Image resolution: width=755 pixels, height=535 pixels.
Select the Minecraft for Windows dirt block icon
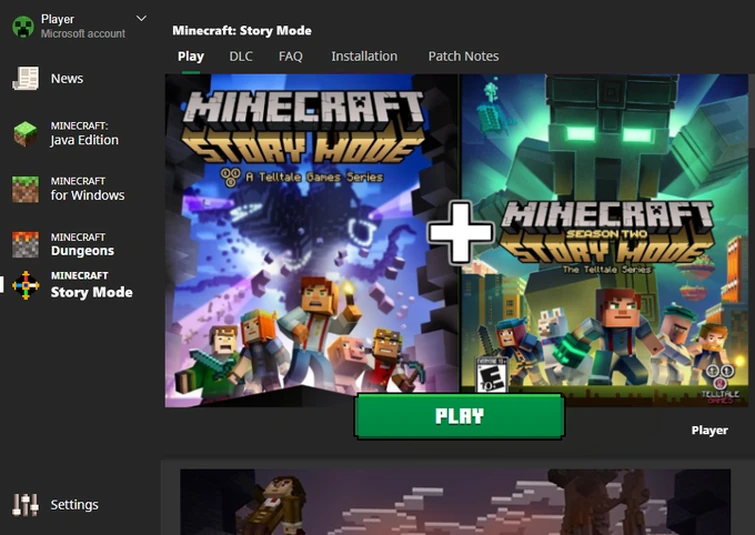[26, 189]
